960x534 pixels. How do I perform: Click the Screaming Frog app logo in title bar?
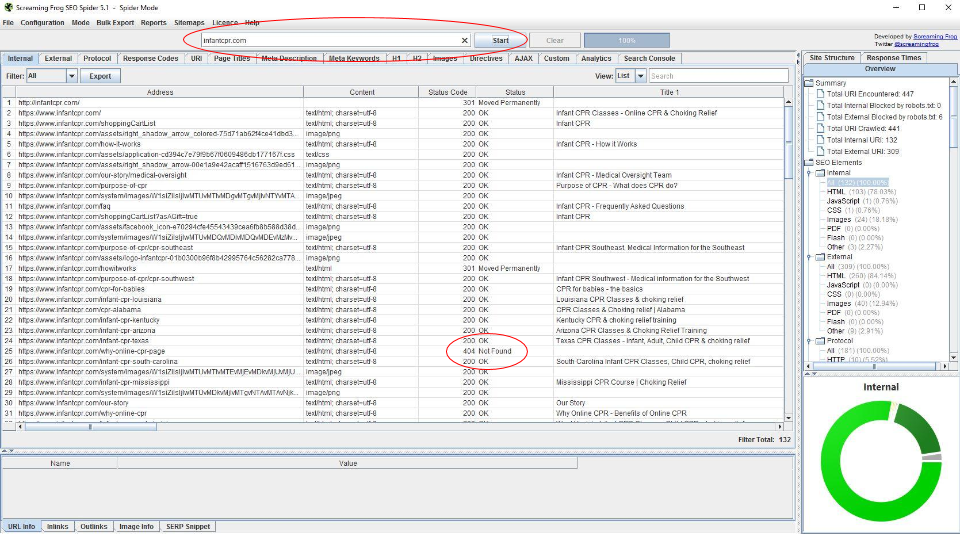pos(8,7)
